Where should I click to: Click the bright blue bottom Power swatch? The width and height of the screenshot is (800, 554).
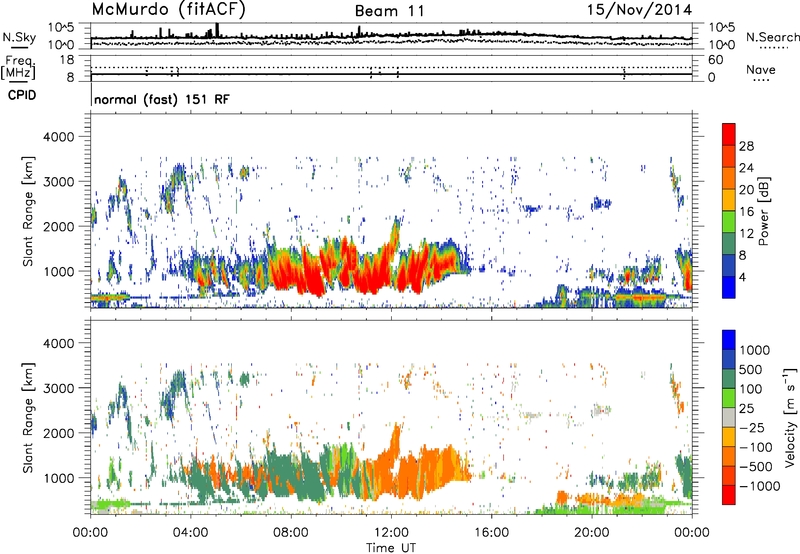tap(729, 287)
